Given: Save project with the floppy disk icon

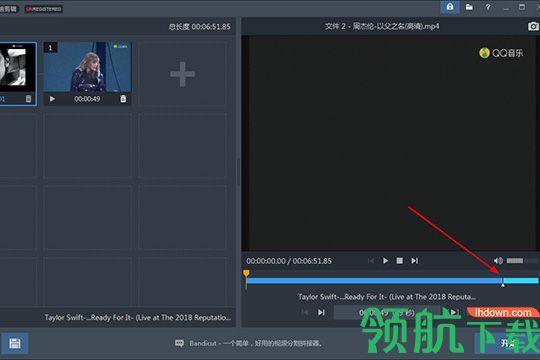Looking at the screenshot, I should click(x=14, y=343).
